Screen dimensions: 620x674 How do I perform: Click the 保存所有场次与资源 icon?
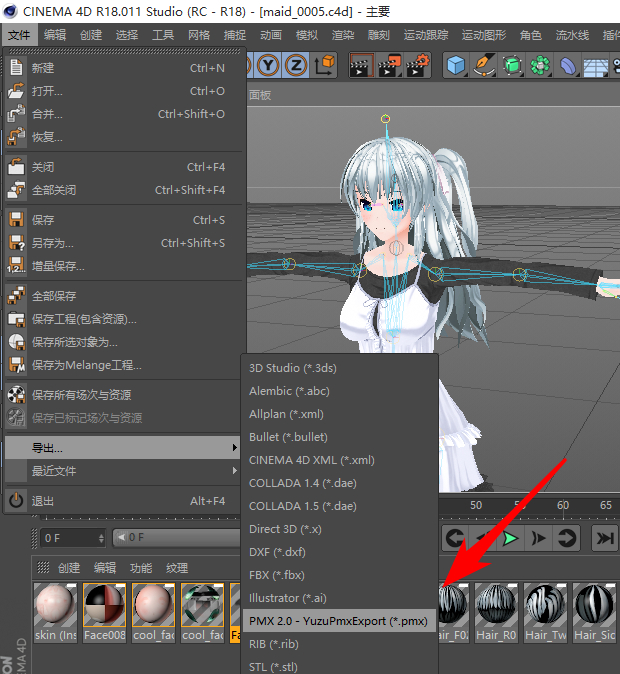tap(16, 395)
